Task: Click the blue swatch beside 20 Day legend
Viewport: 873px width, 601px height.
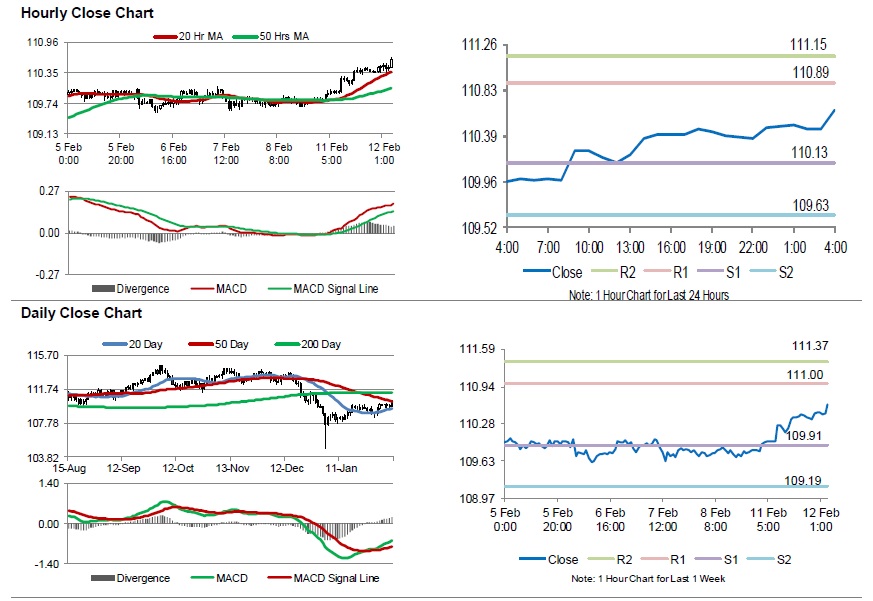Action: tap(115, 344)
